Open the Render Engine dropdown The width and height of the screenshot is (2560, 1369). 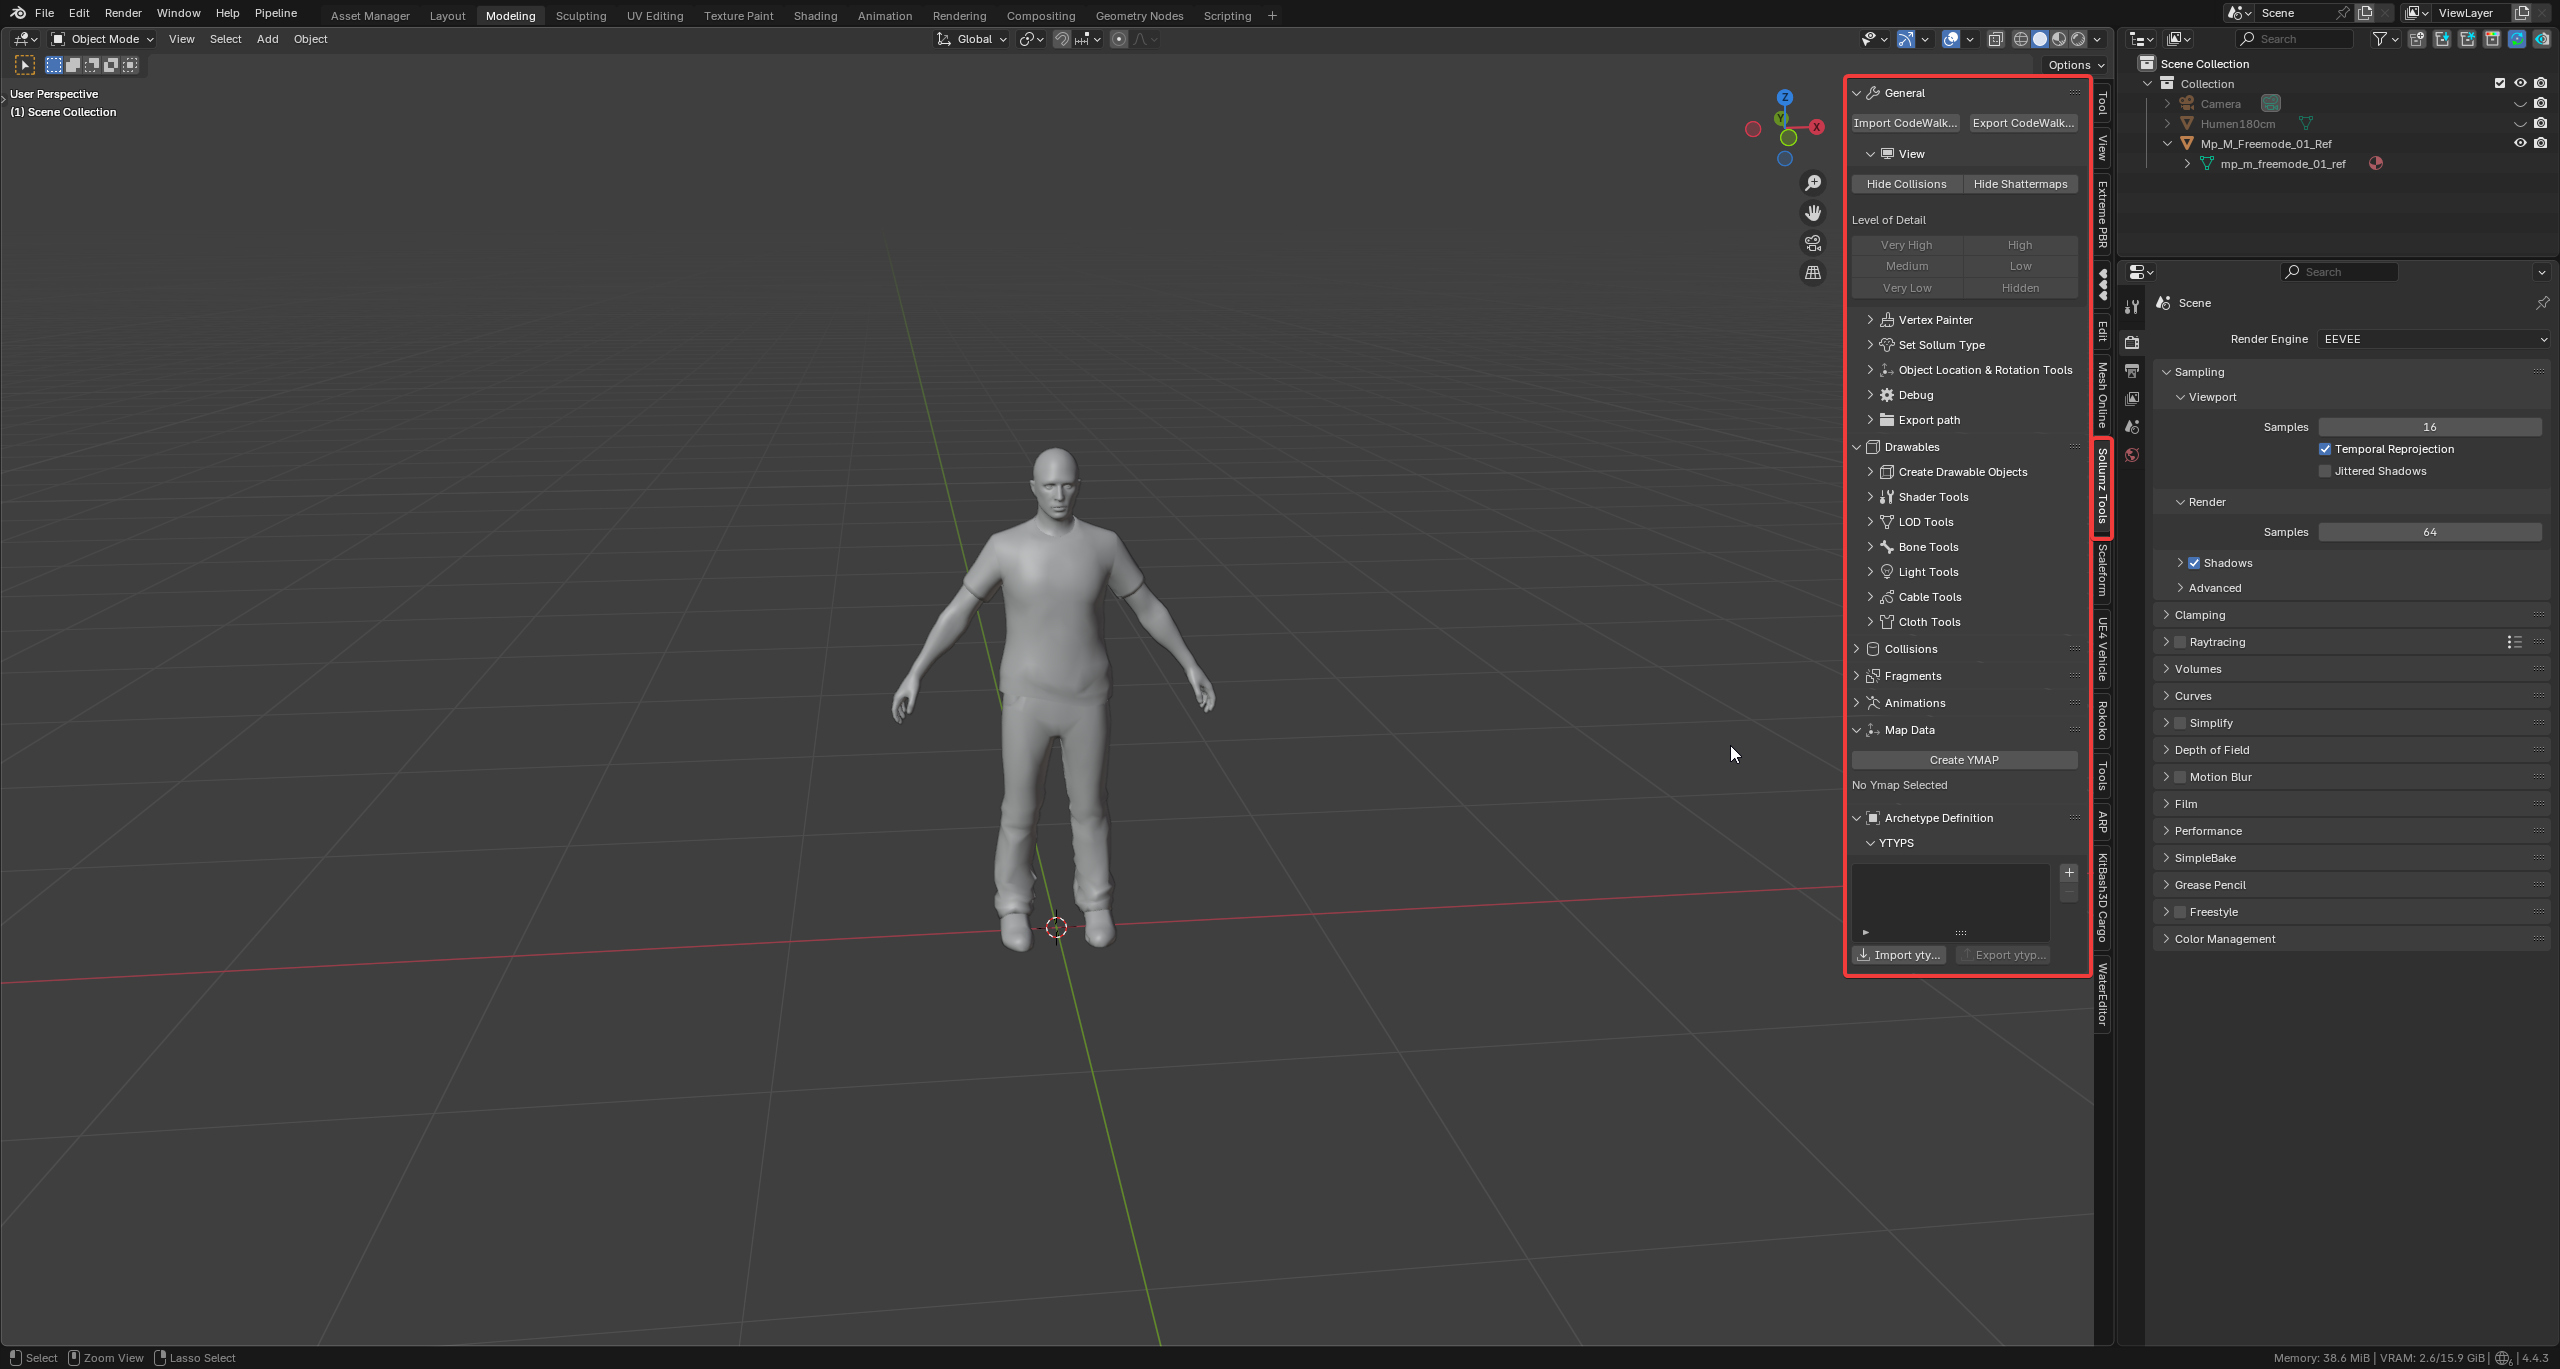[2433, 338]
